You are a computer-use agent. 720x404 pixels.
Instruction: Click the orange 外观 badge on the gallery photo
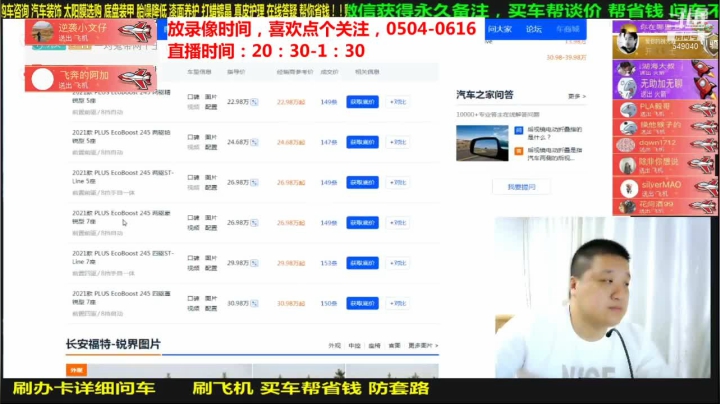(x=76, y=370)
